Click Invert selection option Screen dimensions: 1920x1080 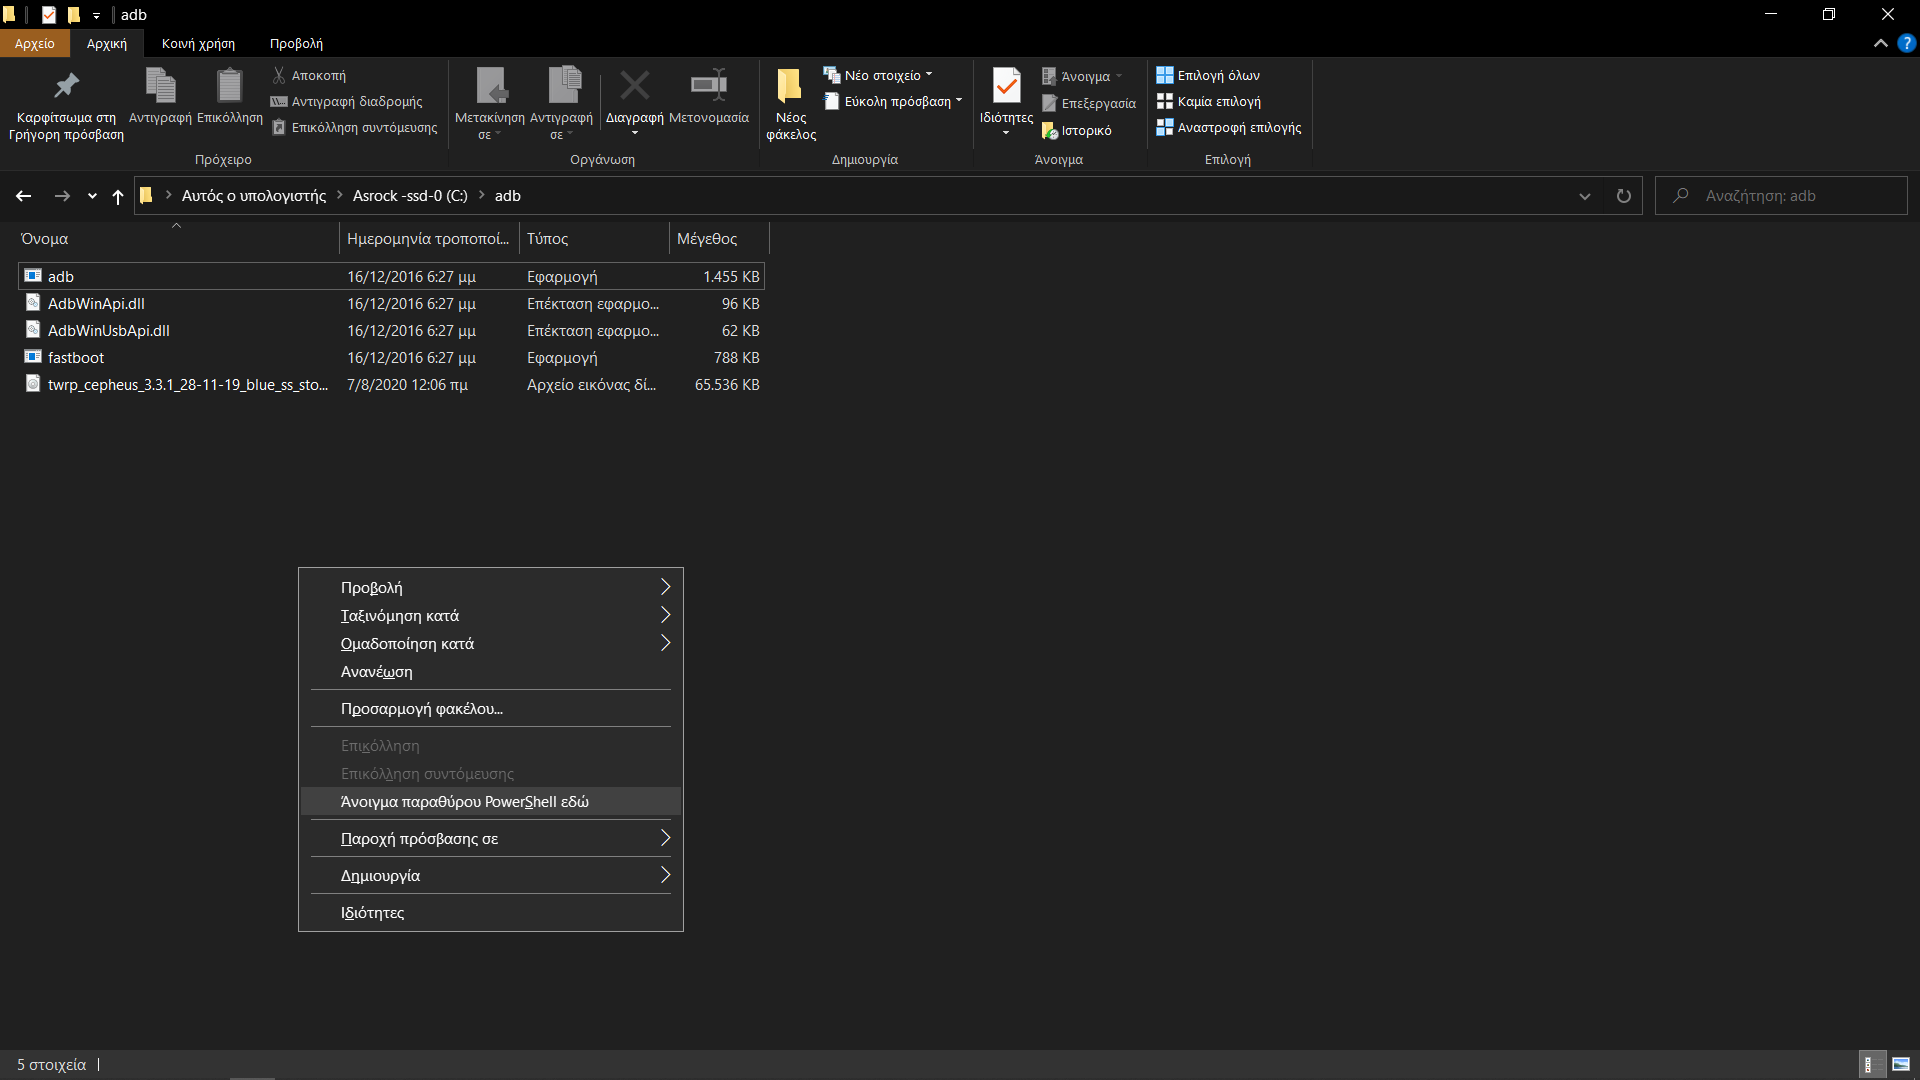1238,128
